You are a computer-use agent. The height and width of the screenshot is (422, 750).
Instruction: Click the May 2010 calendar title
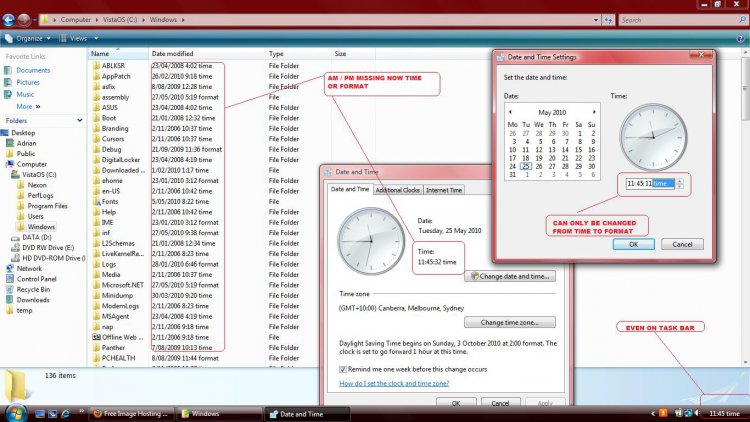(552, 112)
